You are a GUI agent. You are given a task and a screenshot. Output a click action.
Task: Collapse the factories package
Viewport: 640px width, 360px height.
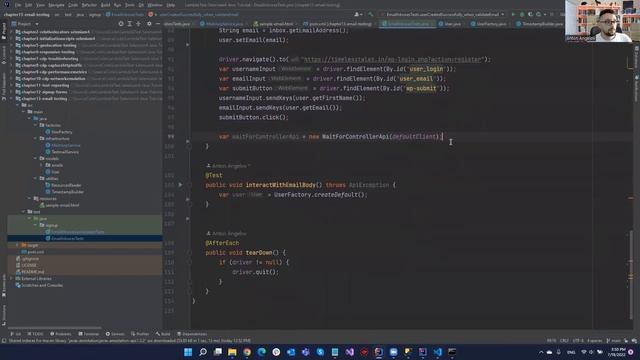[36, 125]
